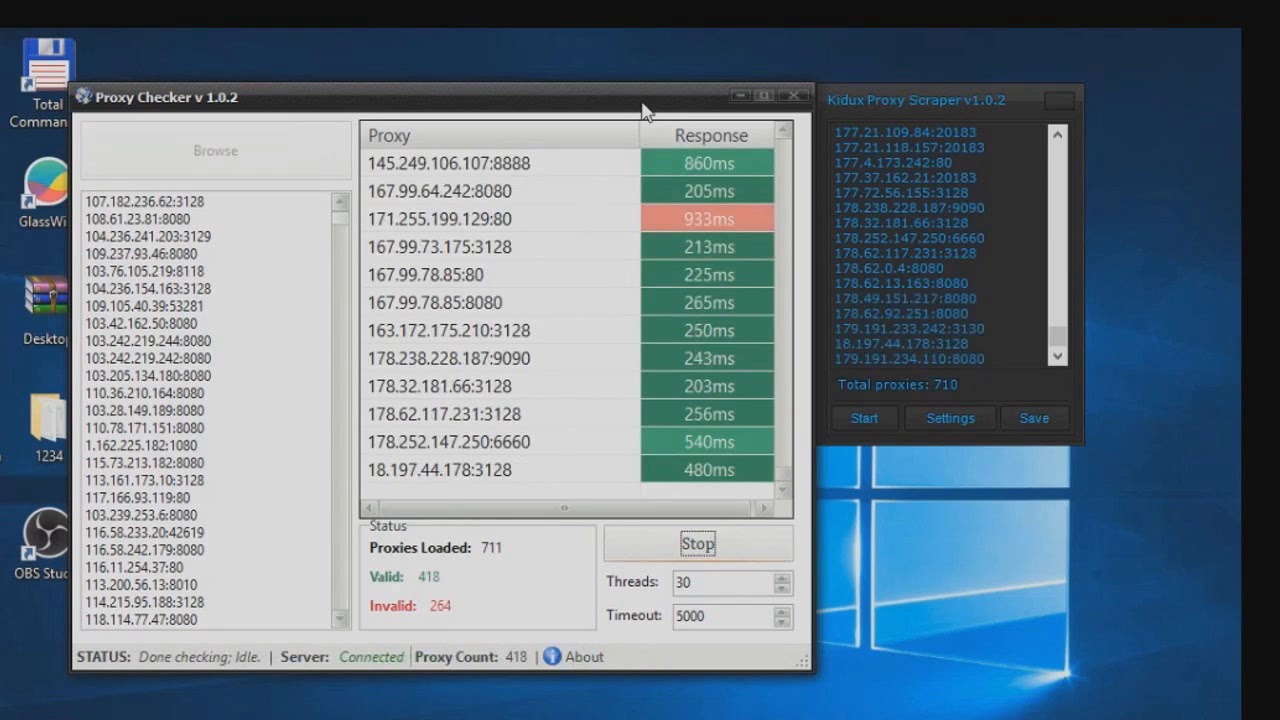Viewport: 1280px width, 720px height.
Task: Click scraper list scroll down arrow
Action: point(1058,356)
